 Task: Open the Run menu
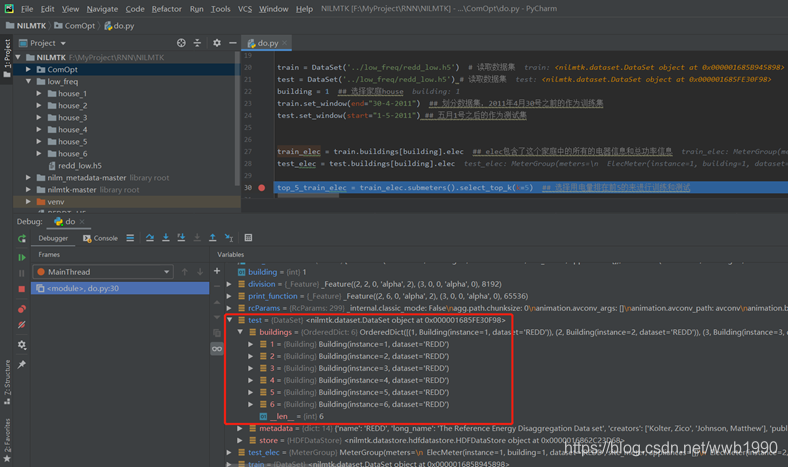click(196, 9)
